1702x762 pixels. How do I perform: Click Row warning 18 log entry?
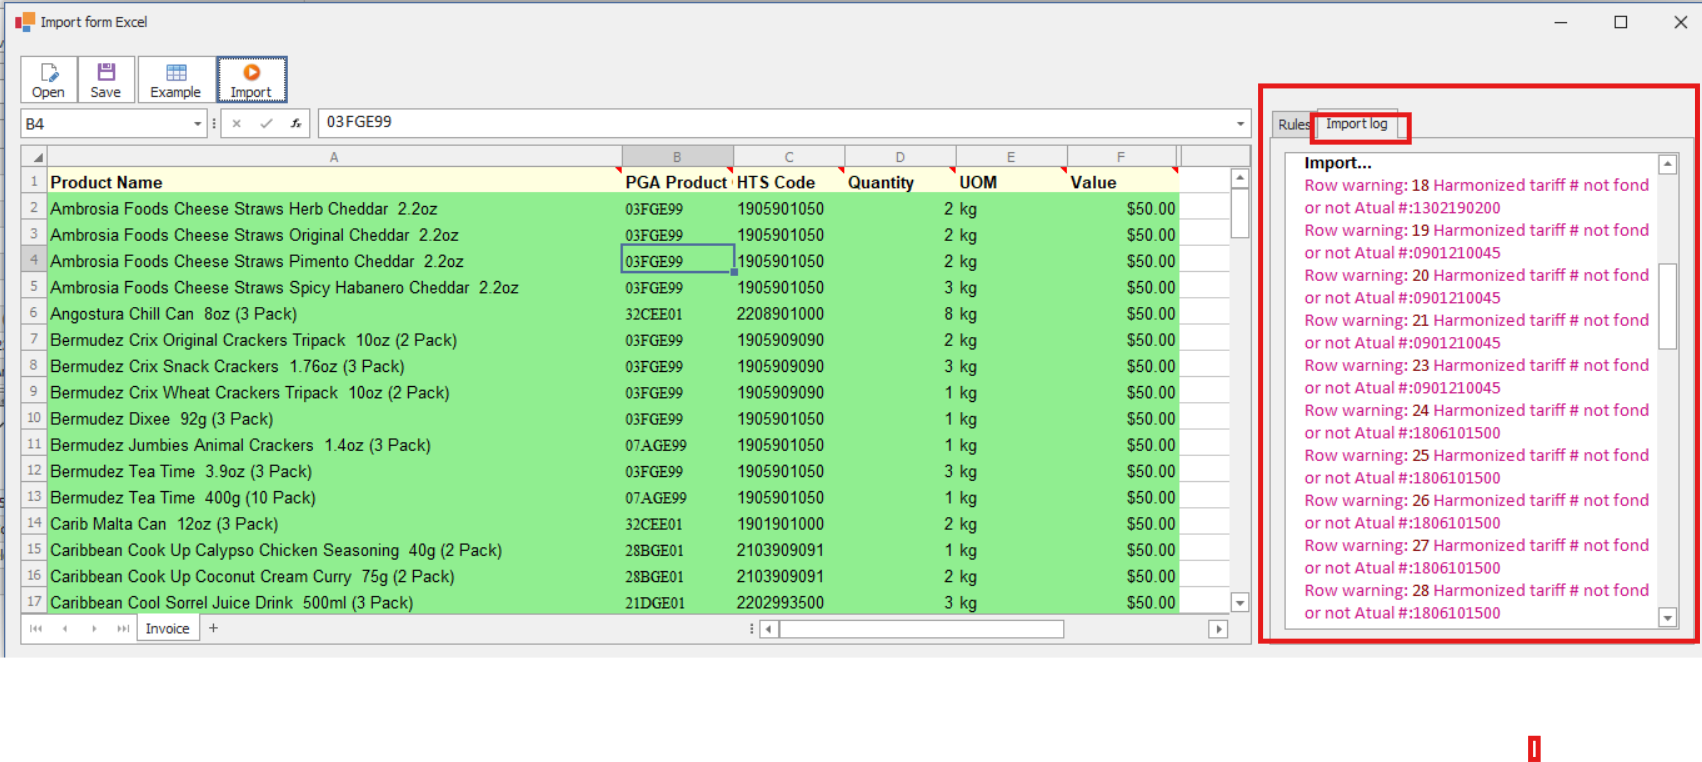point(1476,196)
